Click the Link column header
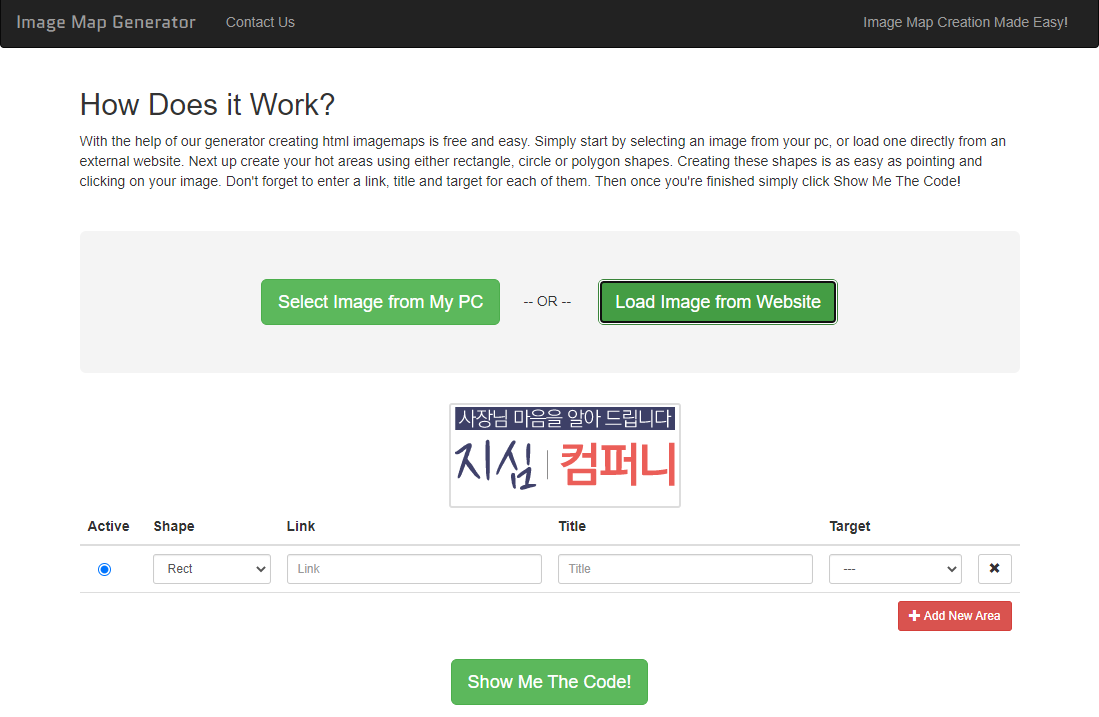Viewport: 1099px width, 717px height. click(301, 526)
